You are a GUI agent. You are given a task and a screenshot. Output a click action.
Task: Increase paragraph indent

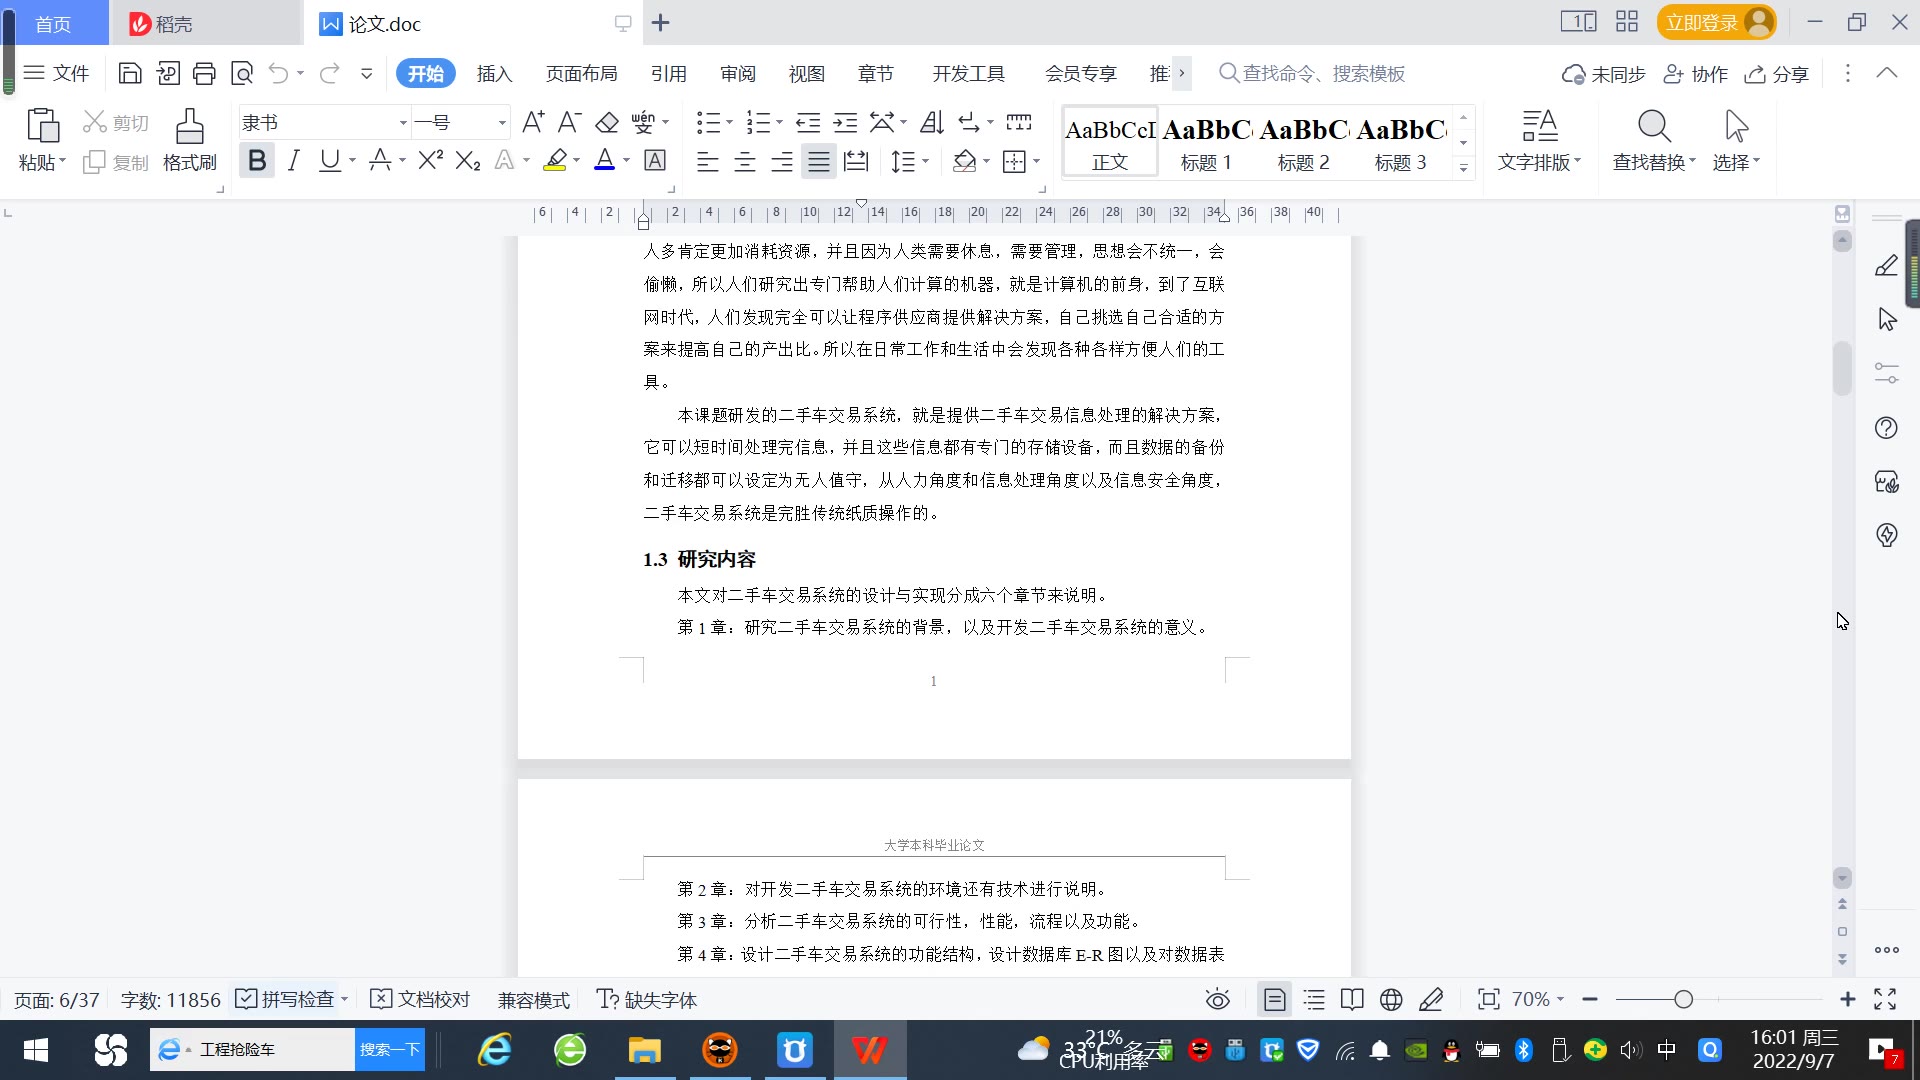point(846,122)
